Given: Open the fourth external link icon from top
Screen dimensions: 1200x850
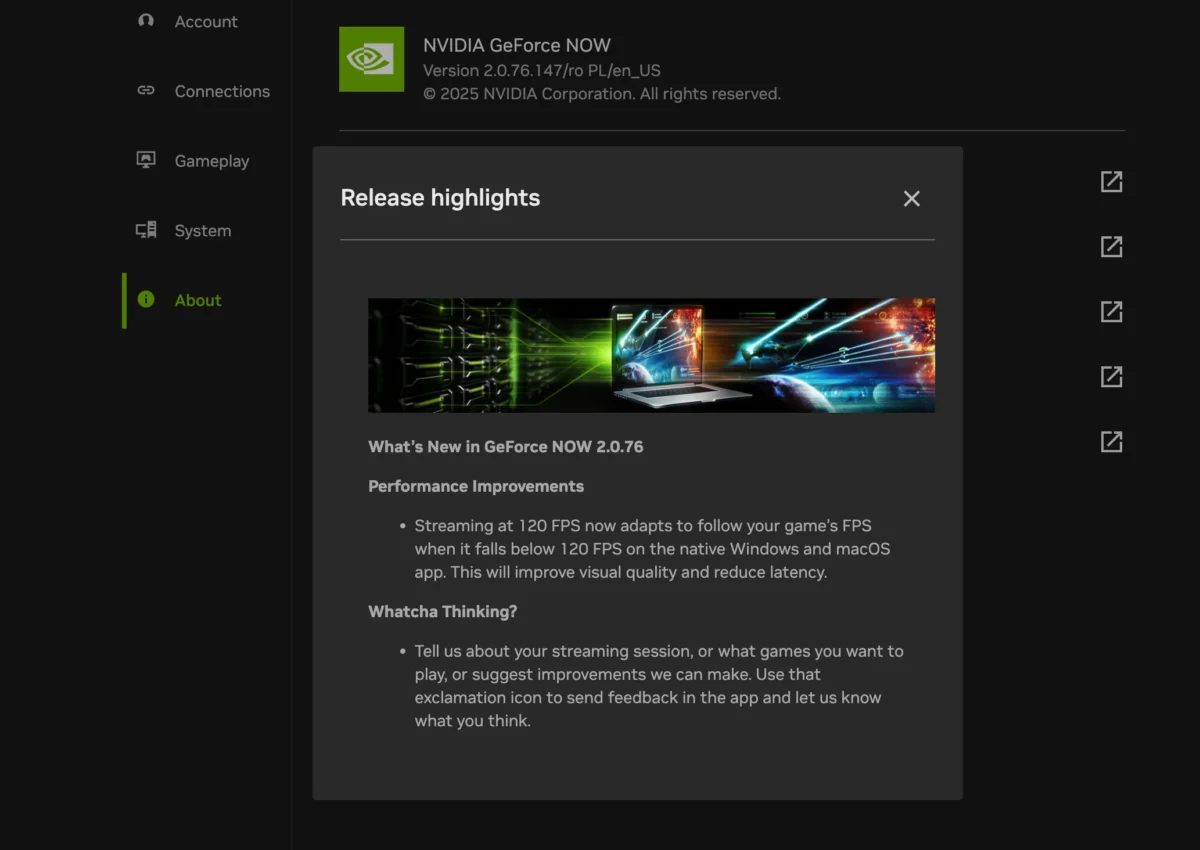Looking at the screenshot, I should [1111, 376].
